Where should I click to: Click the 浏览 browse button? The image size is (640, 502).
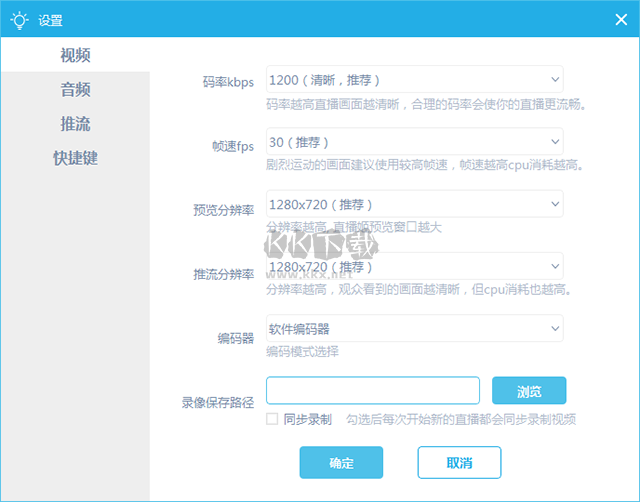529,391
